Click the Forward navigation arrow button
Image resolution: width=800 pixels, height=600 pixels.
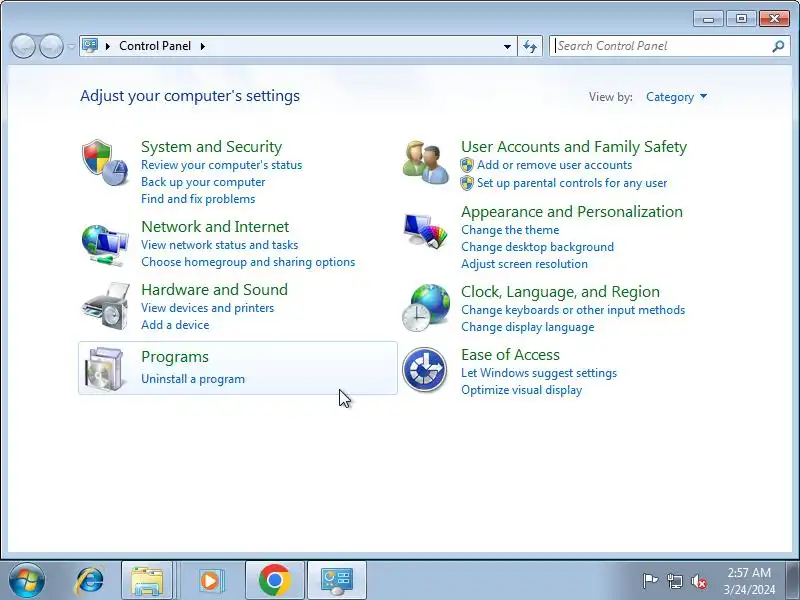tap(51, 46)
